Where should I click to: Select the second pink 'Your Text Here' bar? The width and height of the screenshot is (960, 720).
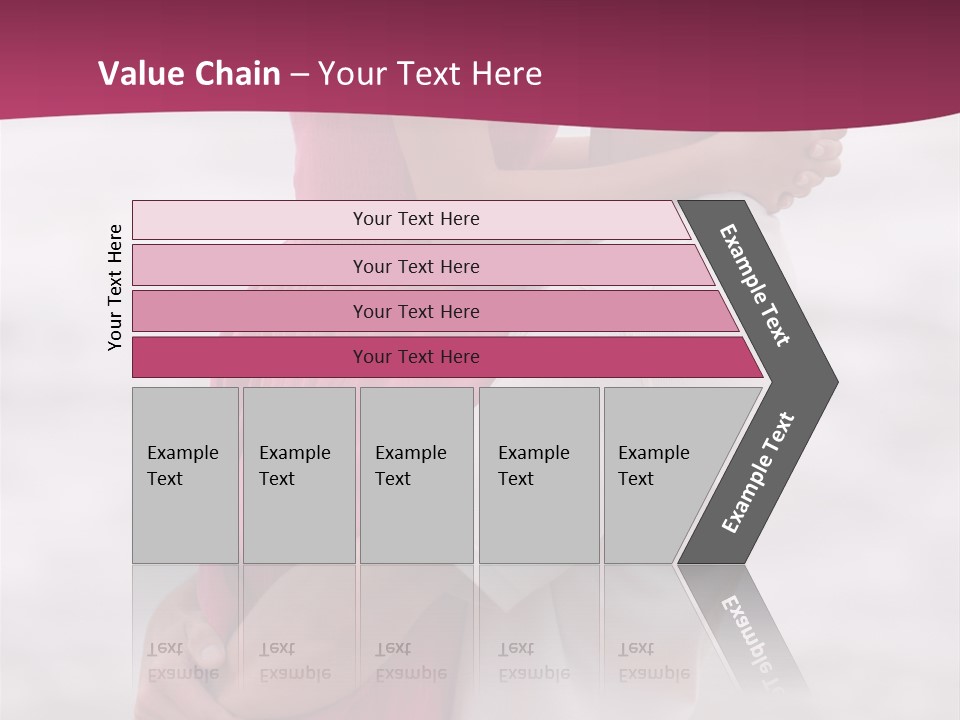pyautogui.click(x=415, y=266)
